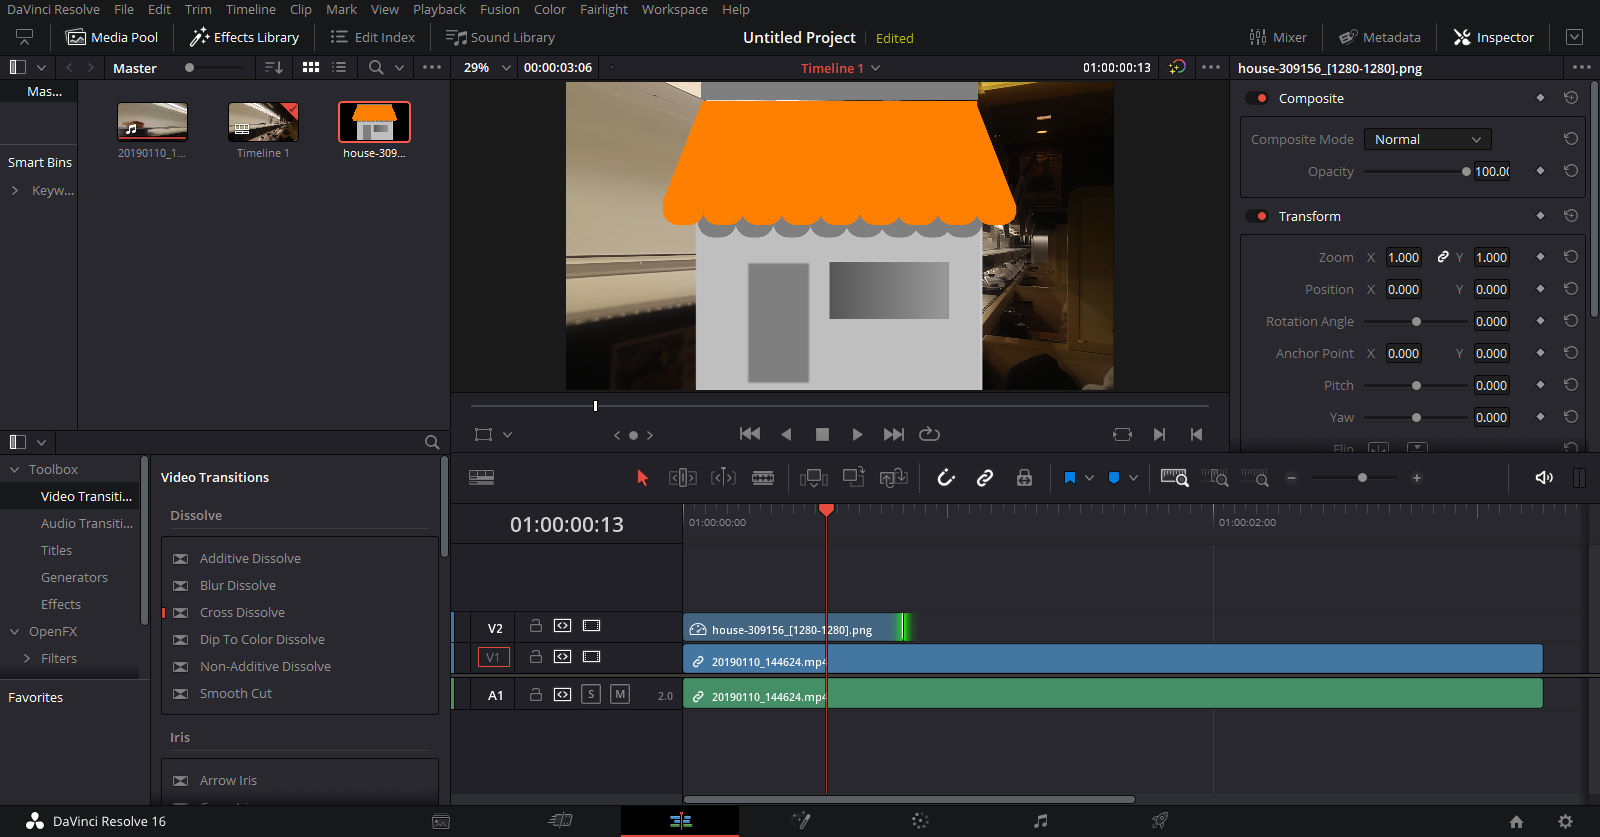Open the Fusion menu
Screen dimensions: 1600x837
(499, 9)
